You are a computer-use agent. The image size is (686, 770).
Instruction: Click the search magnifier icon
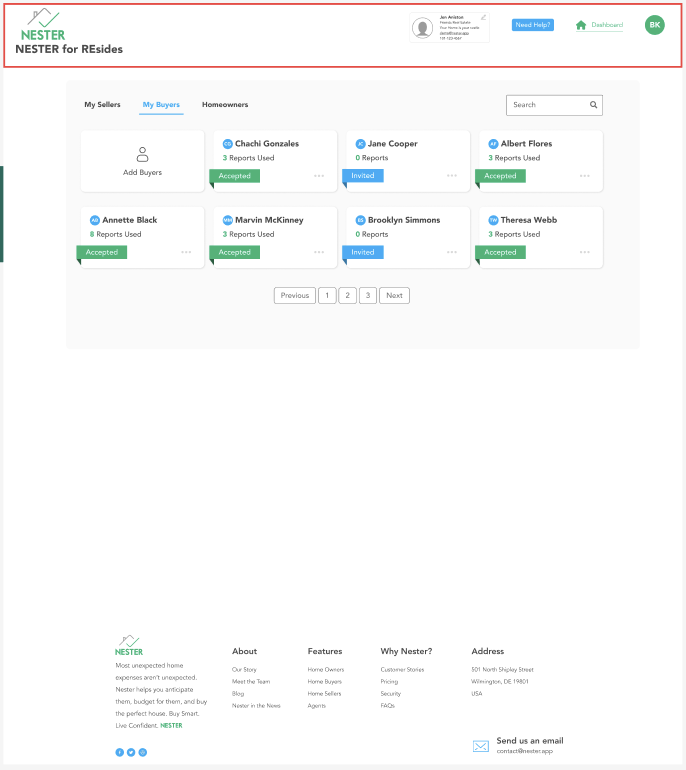593,105
